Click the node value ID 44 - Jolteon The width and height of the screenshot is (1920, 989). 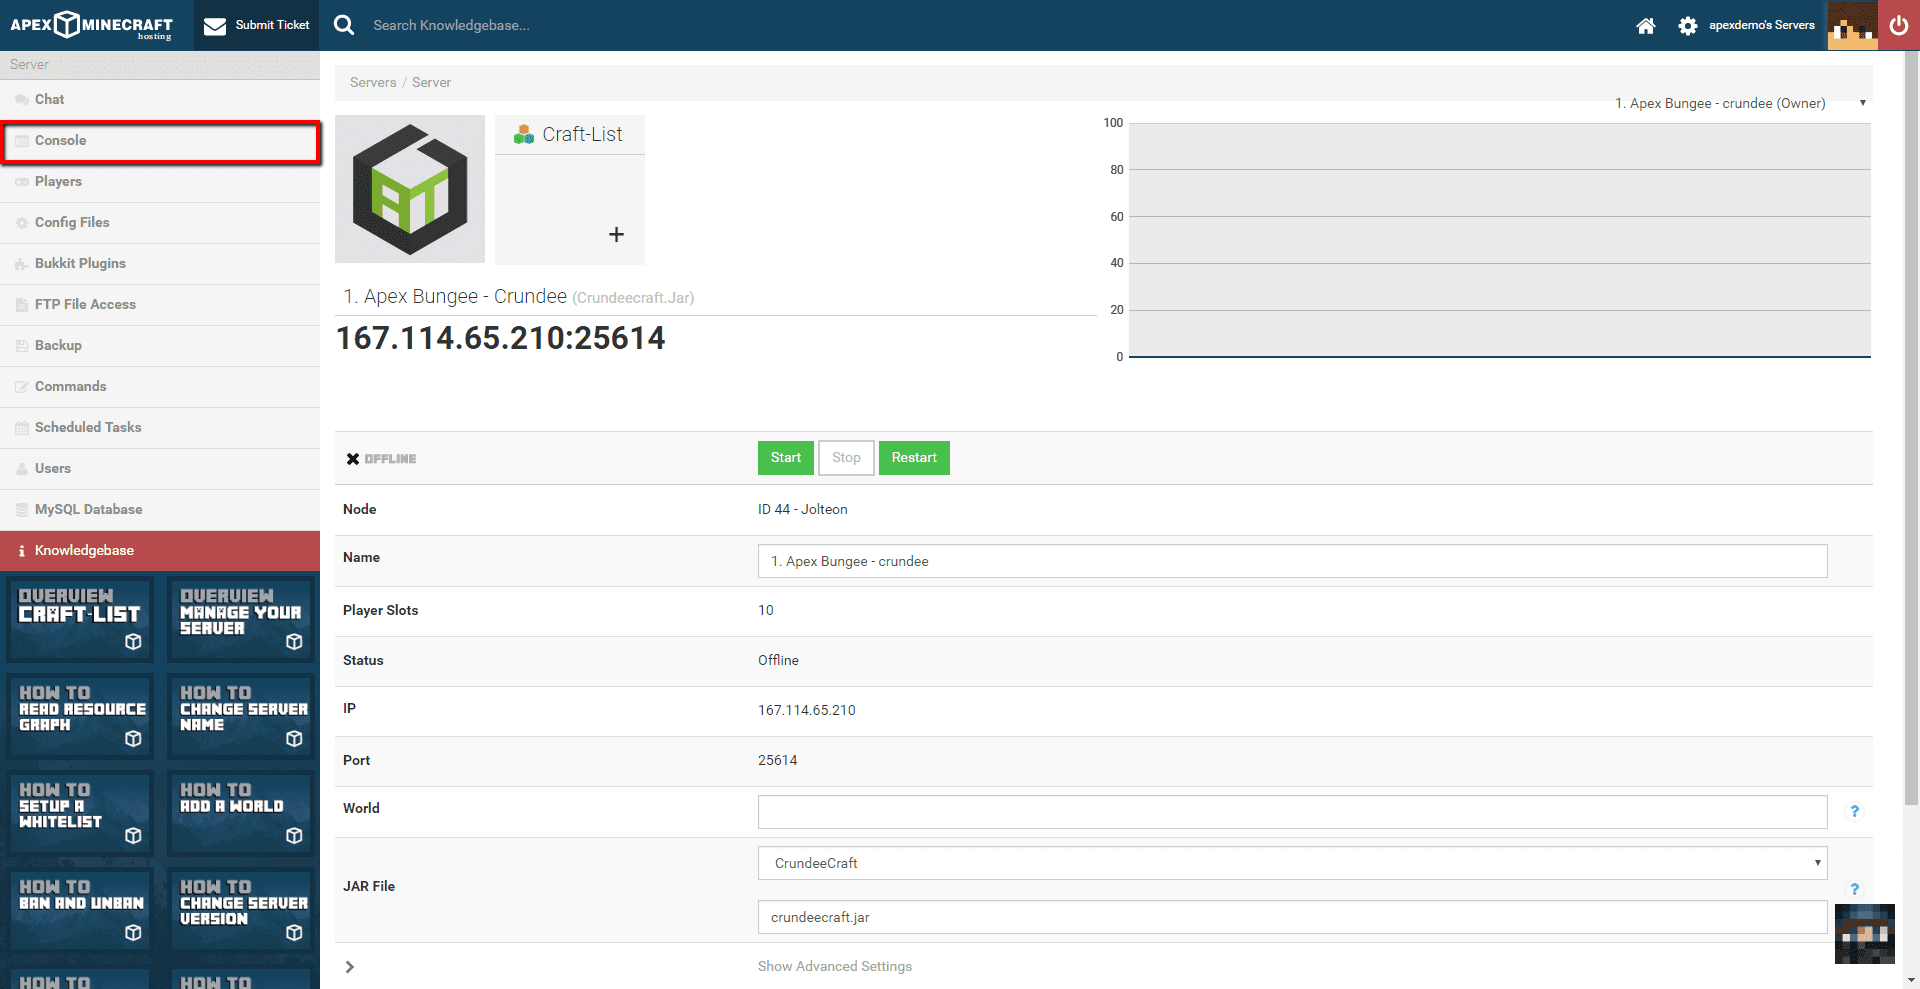[x=802, y=509]
